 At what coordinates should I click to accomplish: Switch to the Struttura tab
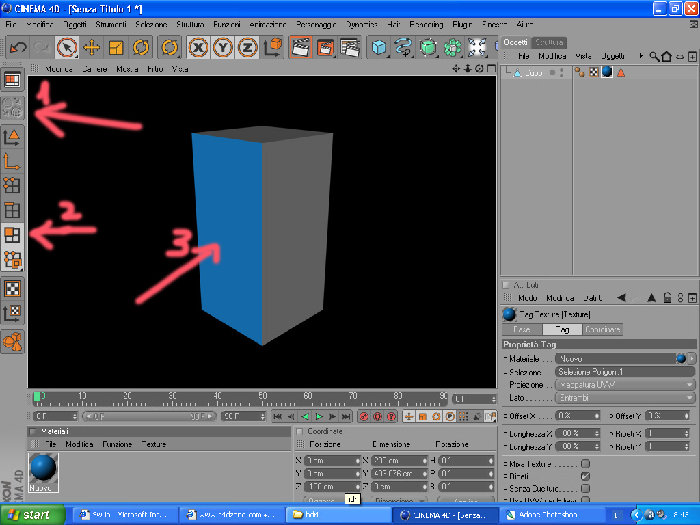pos(549,42)
